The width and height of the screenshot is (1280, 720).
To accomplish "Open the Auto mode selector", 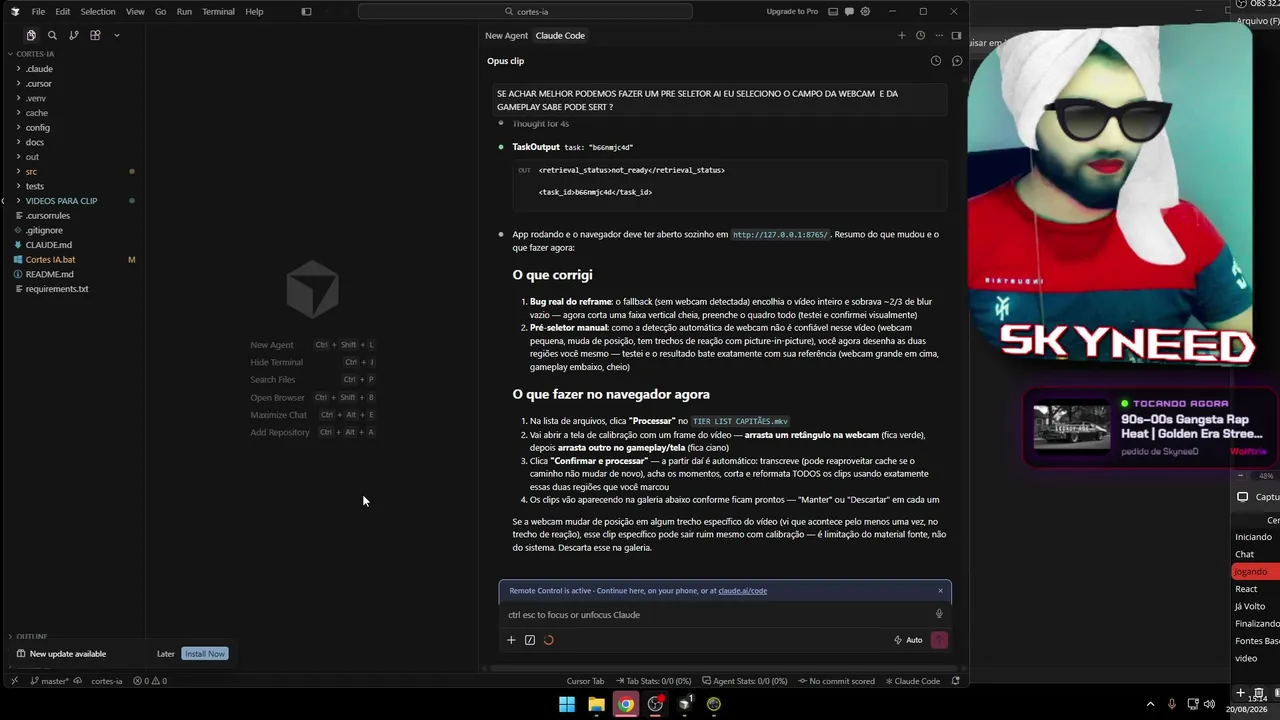I will click(908, 640).
